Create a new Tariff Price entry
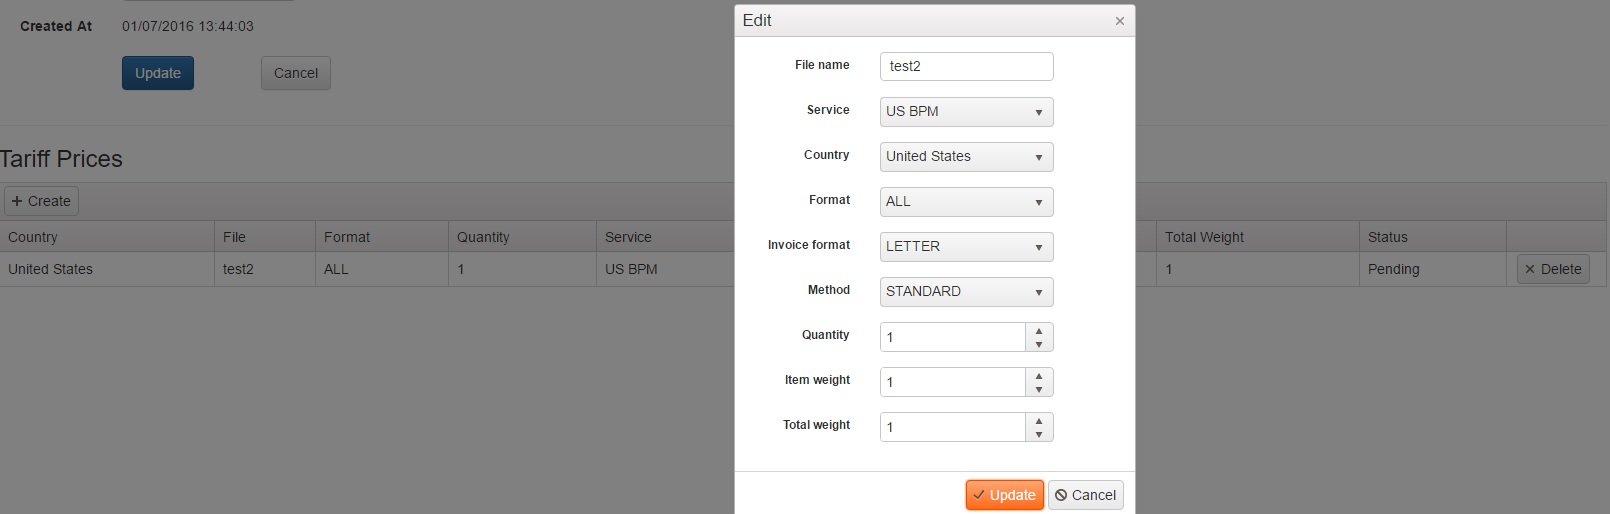 point(41,201)
